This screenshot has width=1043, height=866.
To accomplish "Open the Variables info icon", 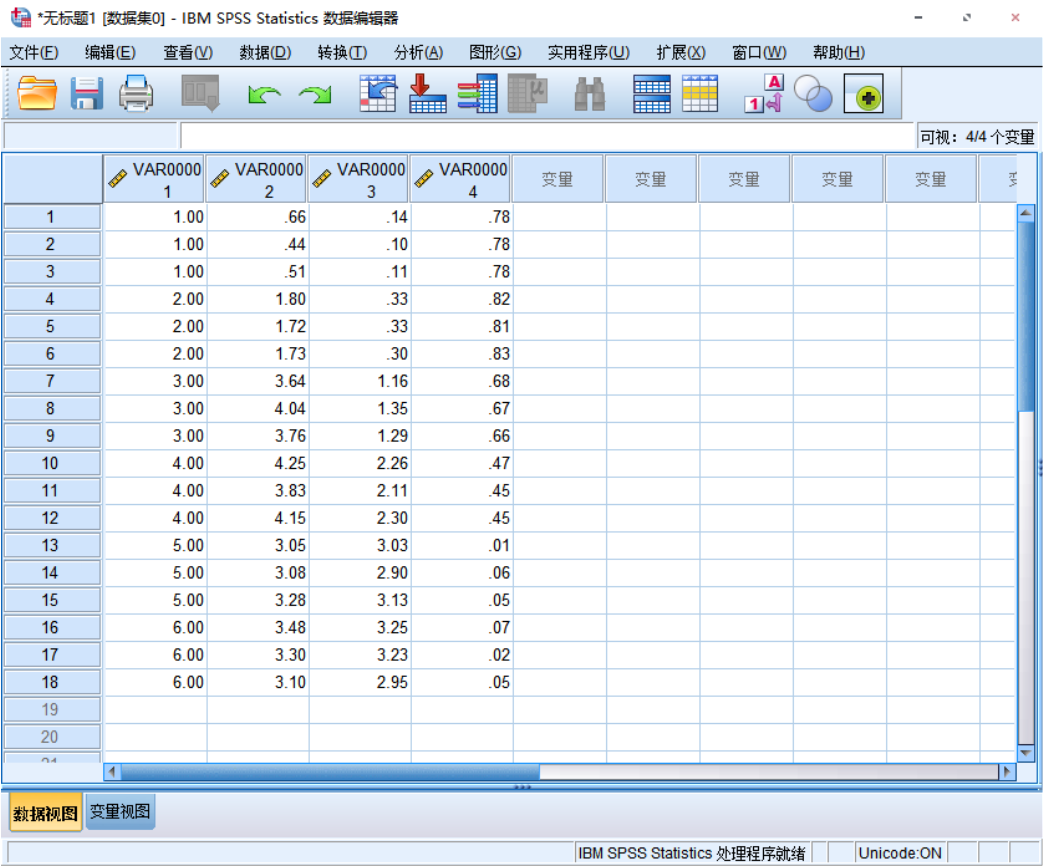I will coord(478,93).
